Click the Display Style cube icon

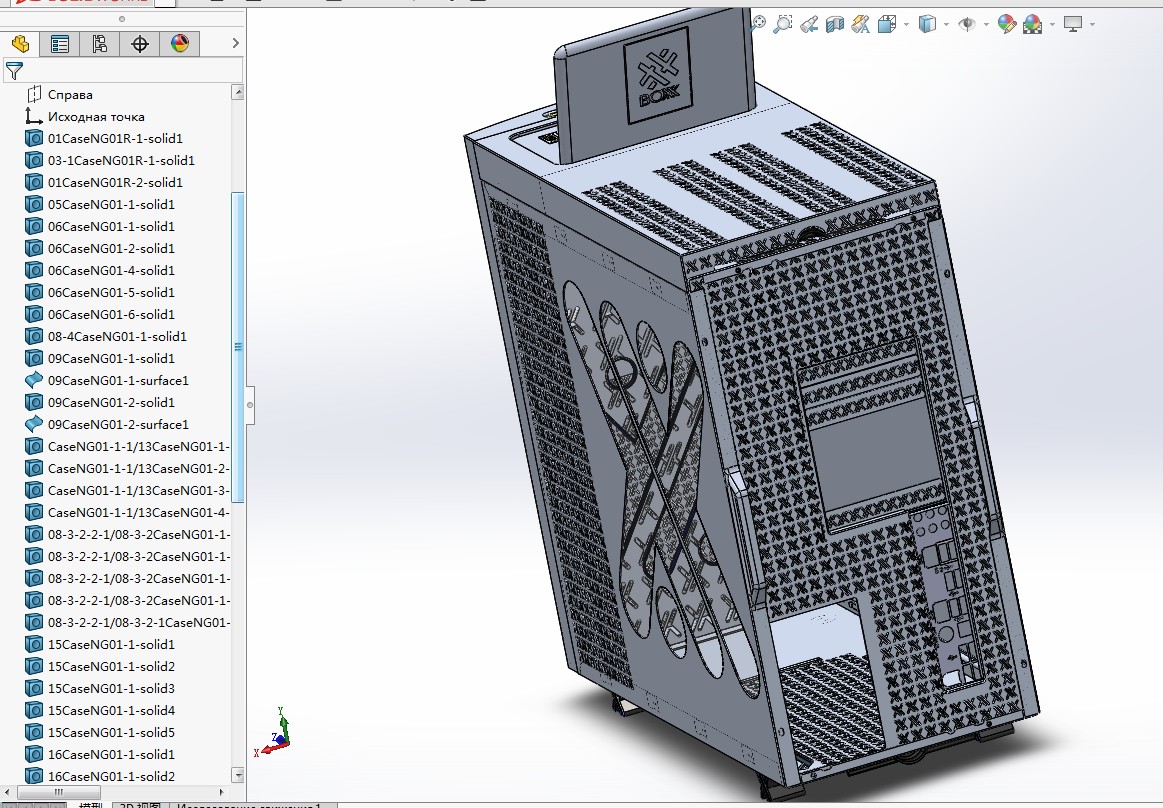[x=927, y=24]
